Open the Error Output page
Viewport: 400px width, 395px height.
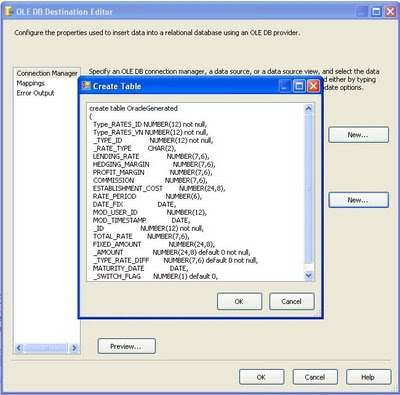[35, 93]
